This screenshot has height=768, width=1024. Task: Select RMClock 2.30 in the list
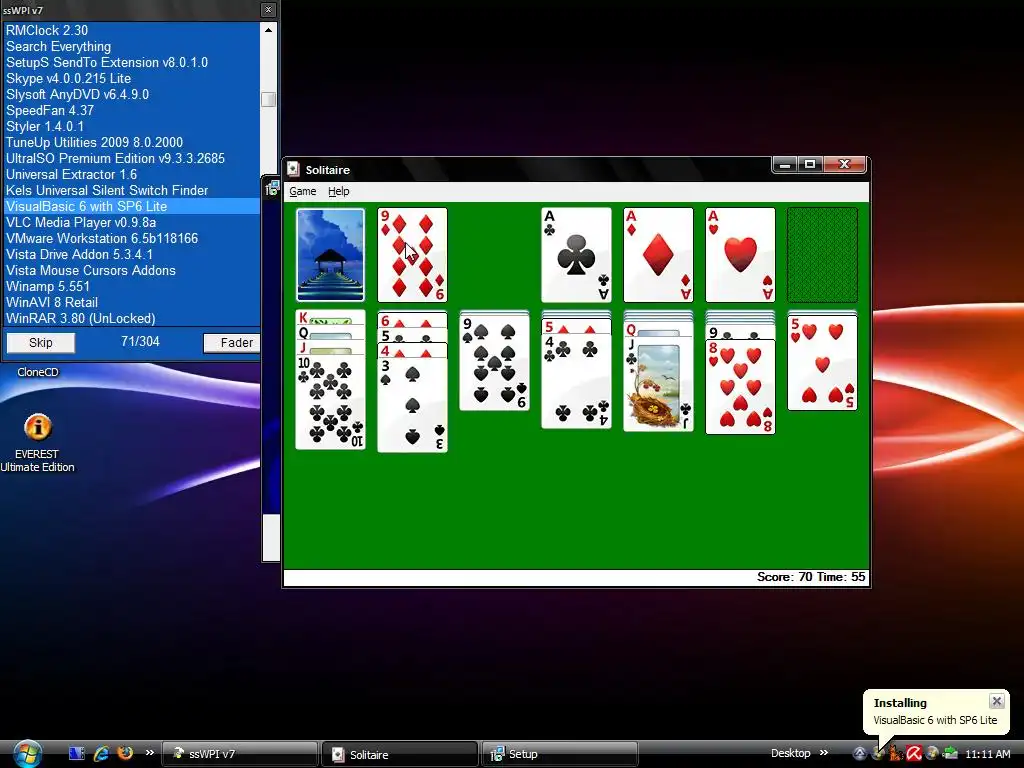click(x=131, y=30)
